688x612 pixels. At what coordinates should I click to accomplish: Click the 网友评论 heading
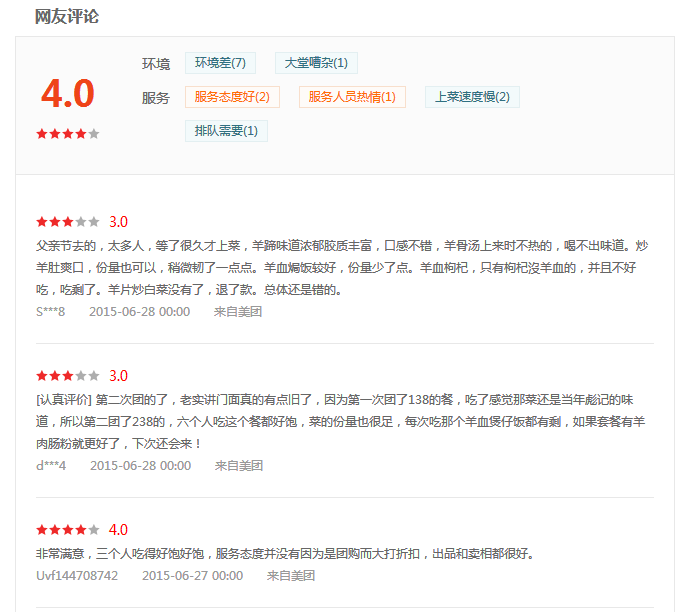click(x=67, y=17)
